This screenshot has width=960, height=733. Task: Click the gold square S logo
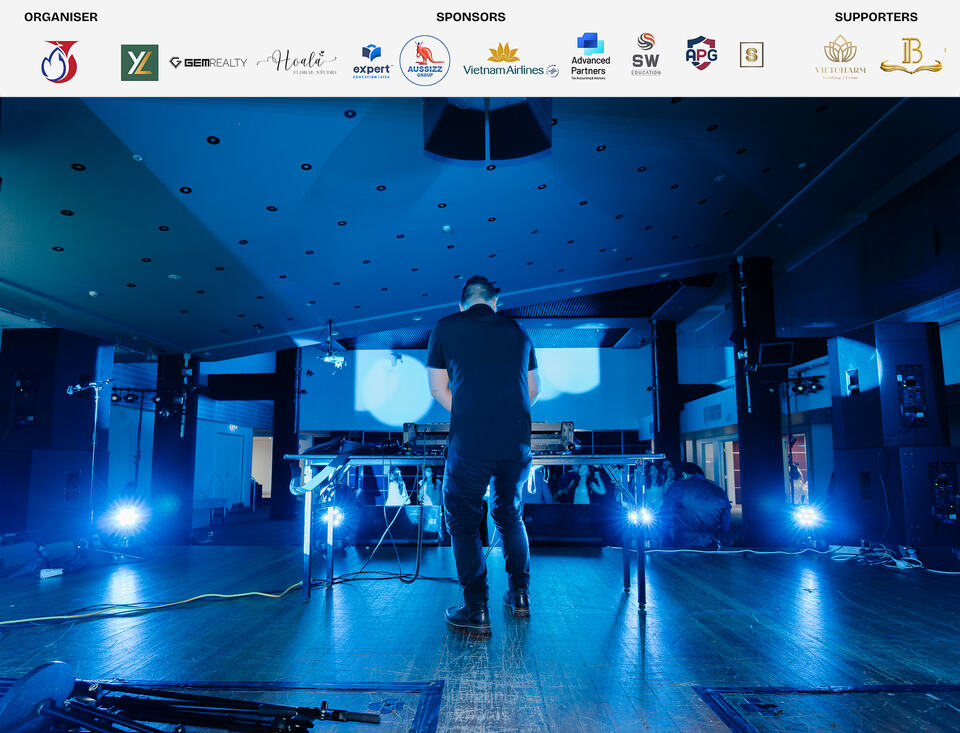pyautogui.click(x=751, y=55)
